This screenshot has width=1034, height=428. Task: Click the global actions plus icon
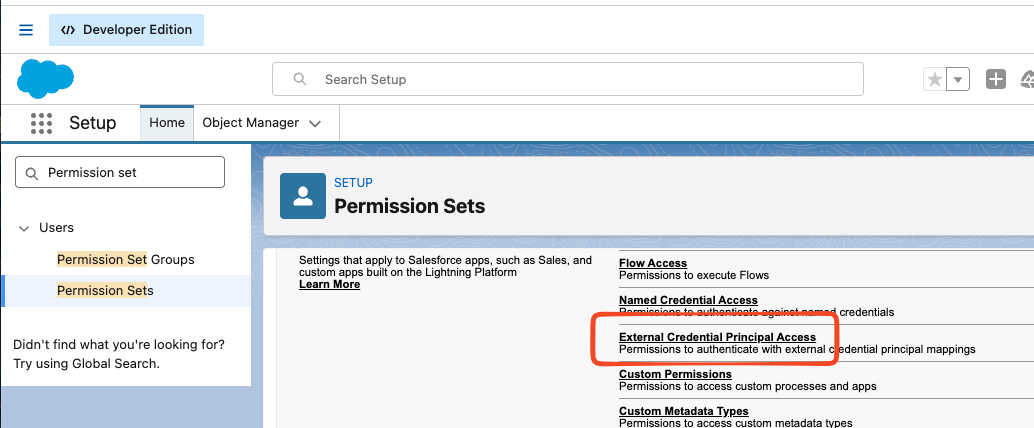pos(996,80)
